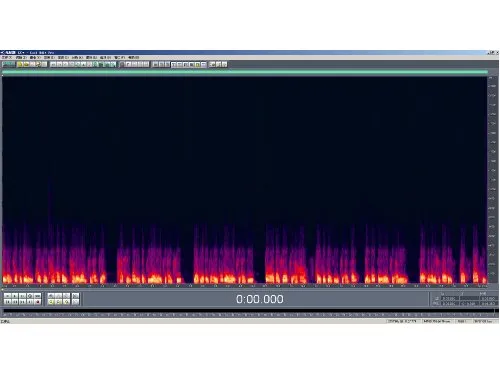
Task: Toggle Multitrack view with wide leftmost toolbar button
Action: [8, 64]
